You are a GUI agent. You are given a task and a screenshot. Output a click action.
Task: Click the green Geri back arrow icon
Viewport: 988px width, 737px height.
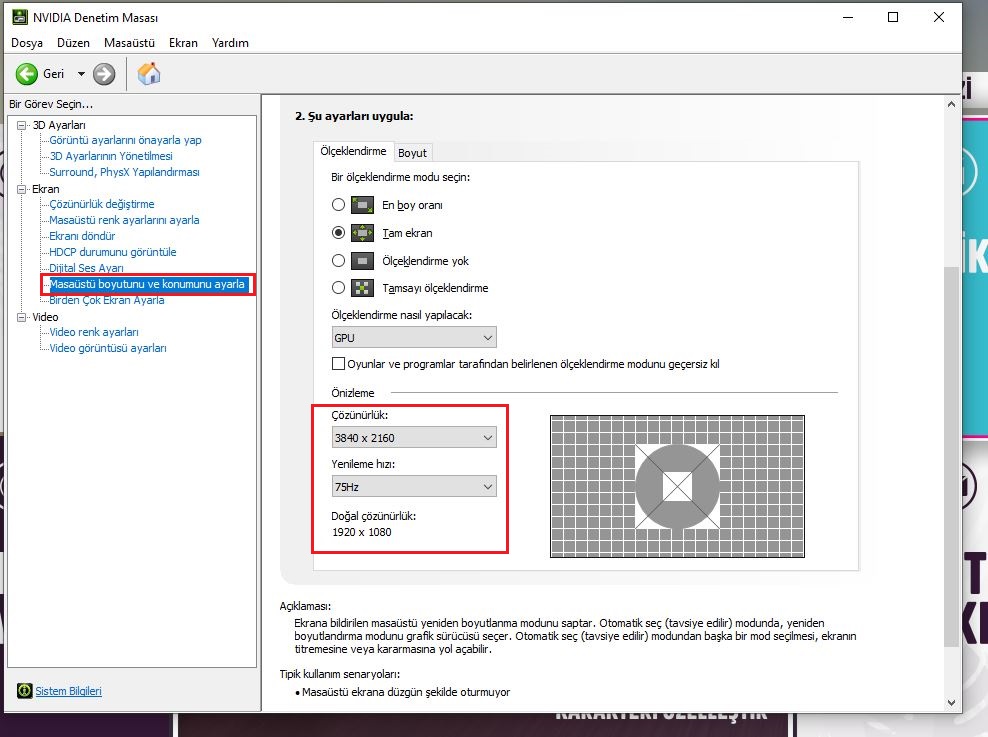pyautogui.click(x=26, y=74)
